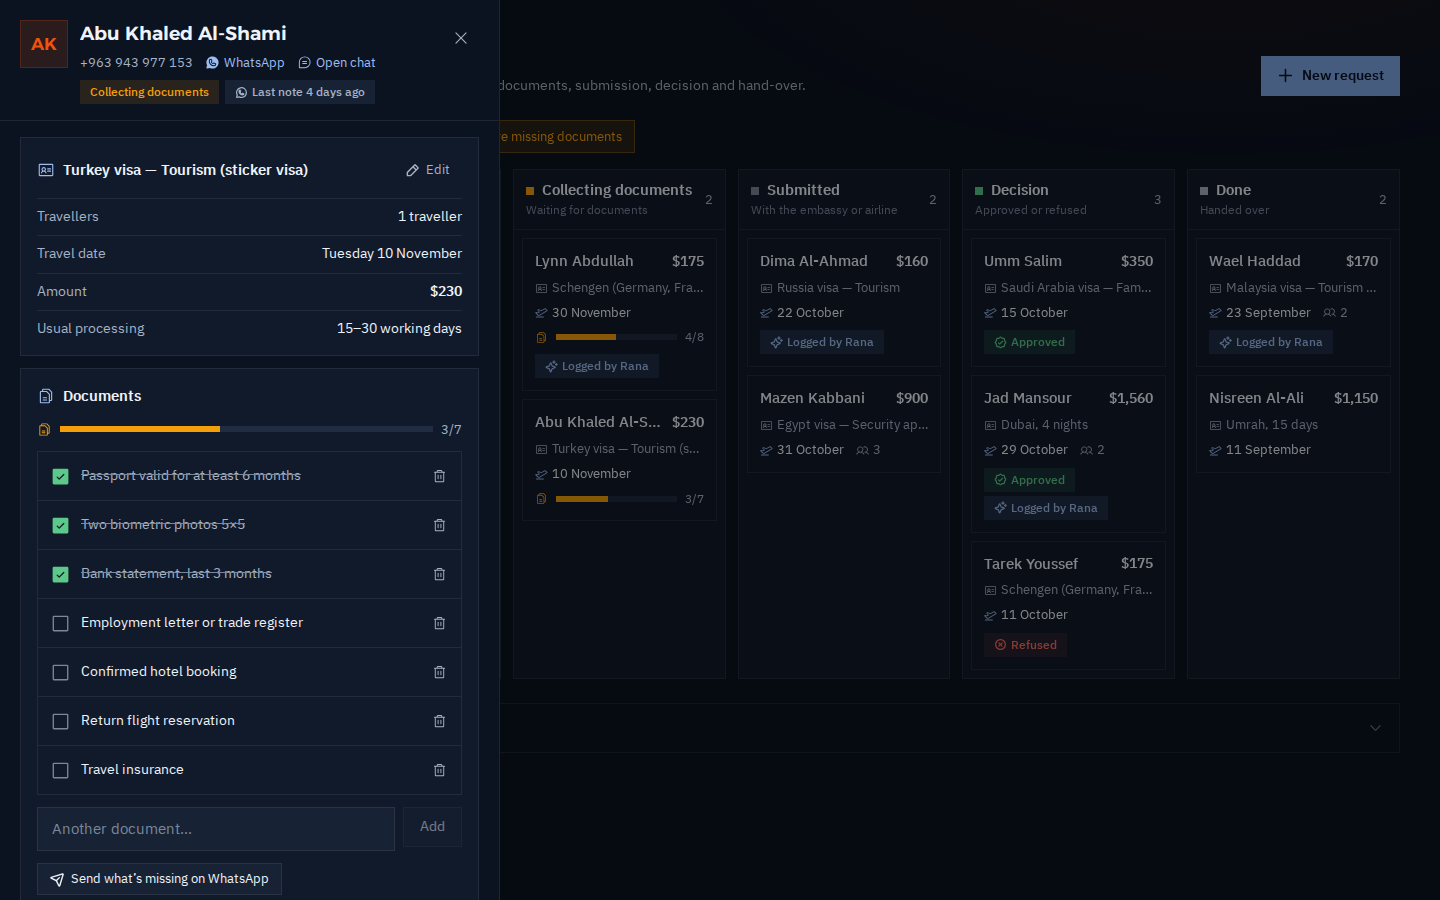
Task: Click the New request button
Action: [1330, 76]
